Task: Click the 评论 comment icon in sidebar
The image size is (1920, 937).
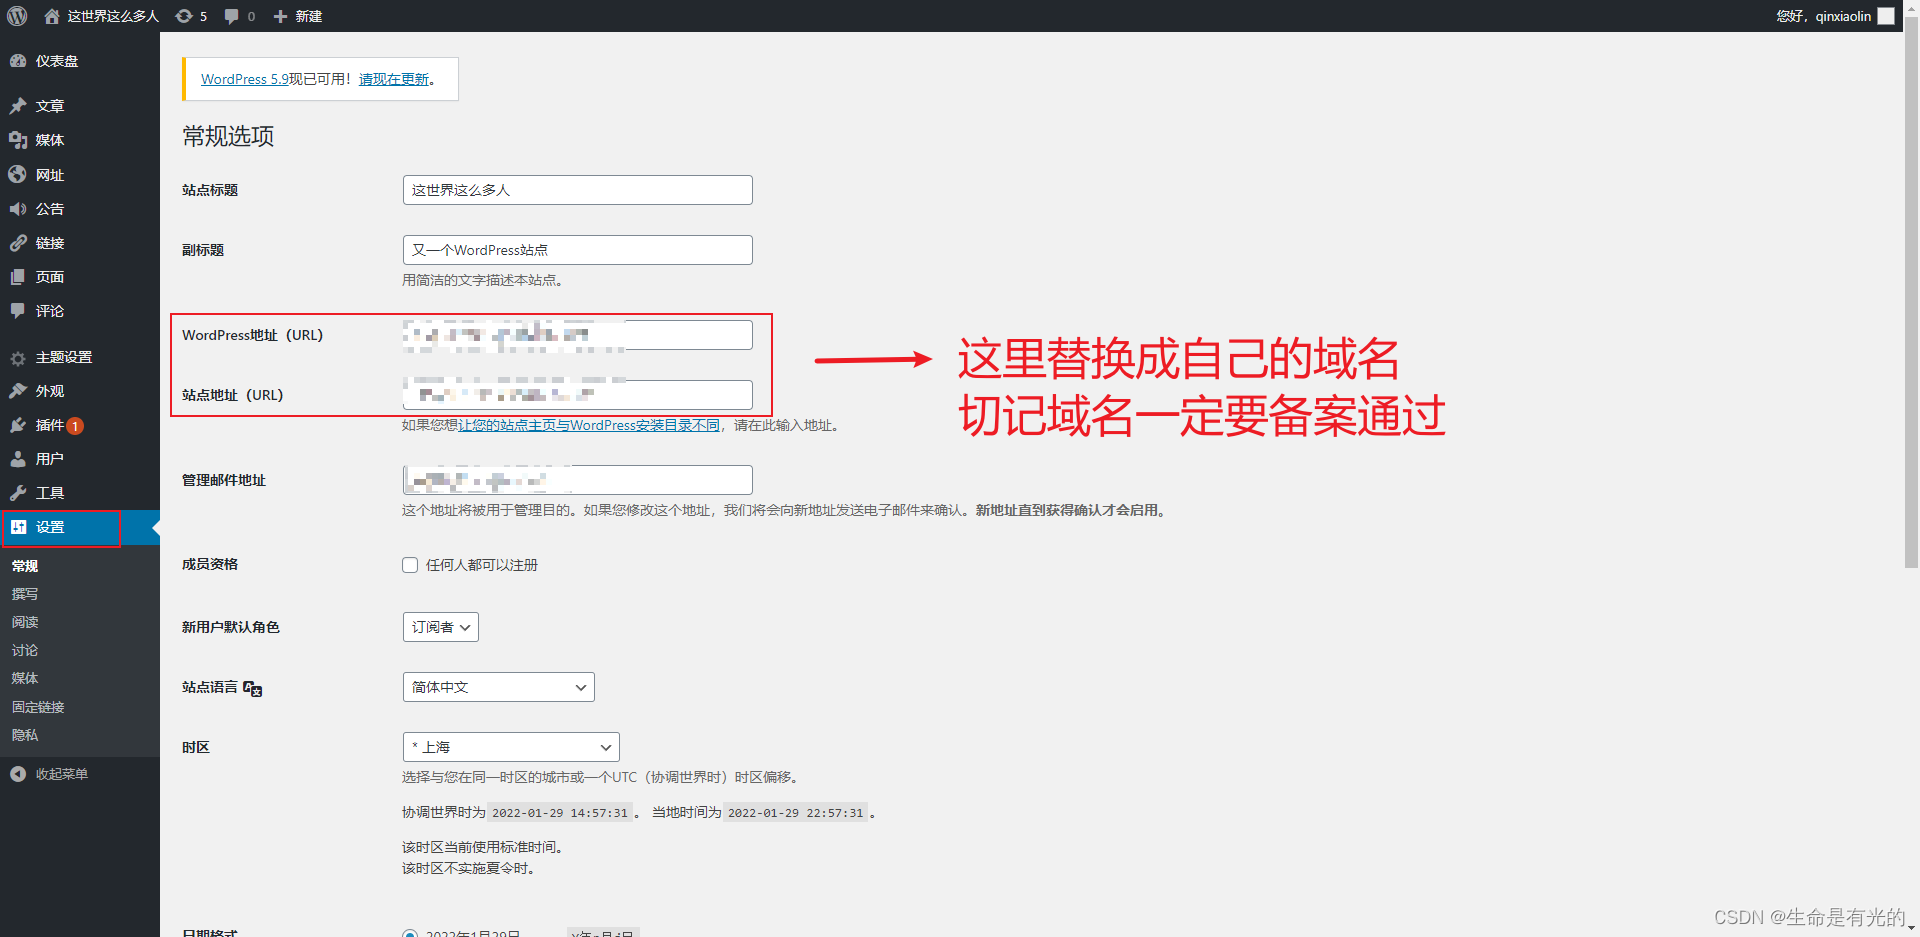Action: [x=18, y=311]
